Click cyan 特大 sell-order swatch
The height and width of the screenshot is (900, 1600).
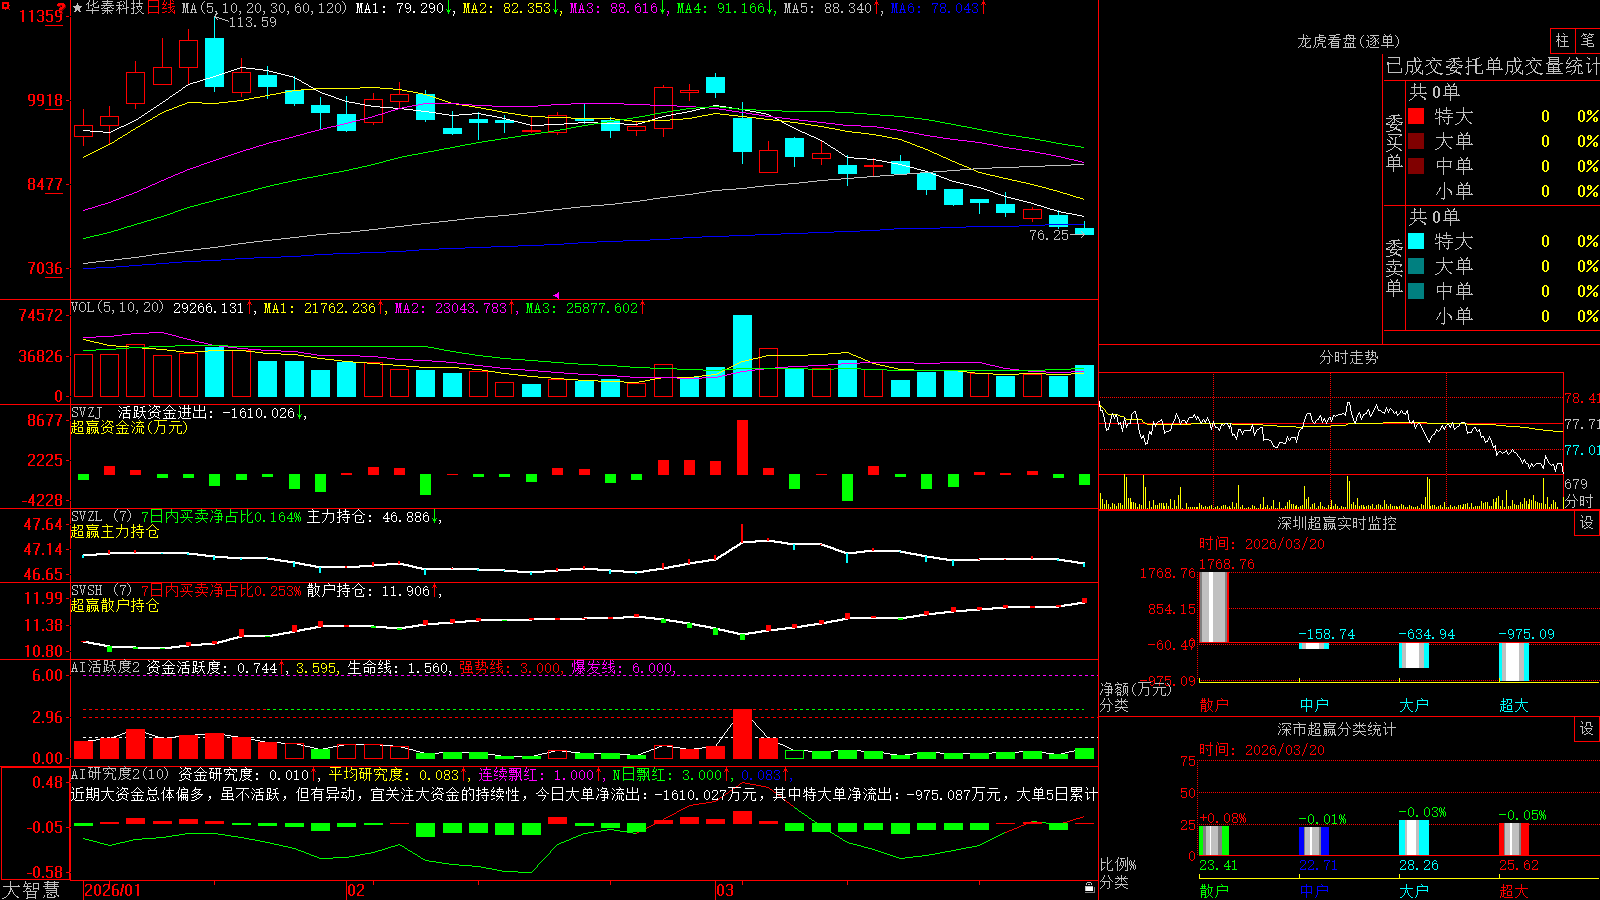1416,241
